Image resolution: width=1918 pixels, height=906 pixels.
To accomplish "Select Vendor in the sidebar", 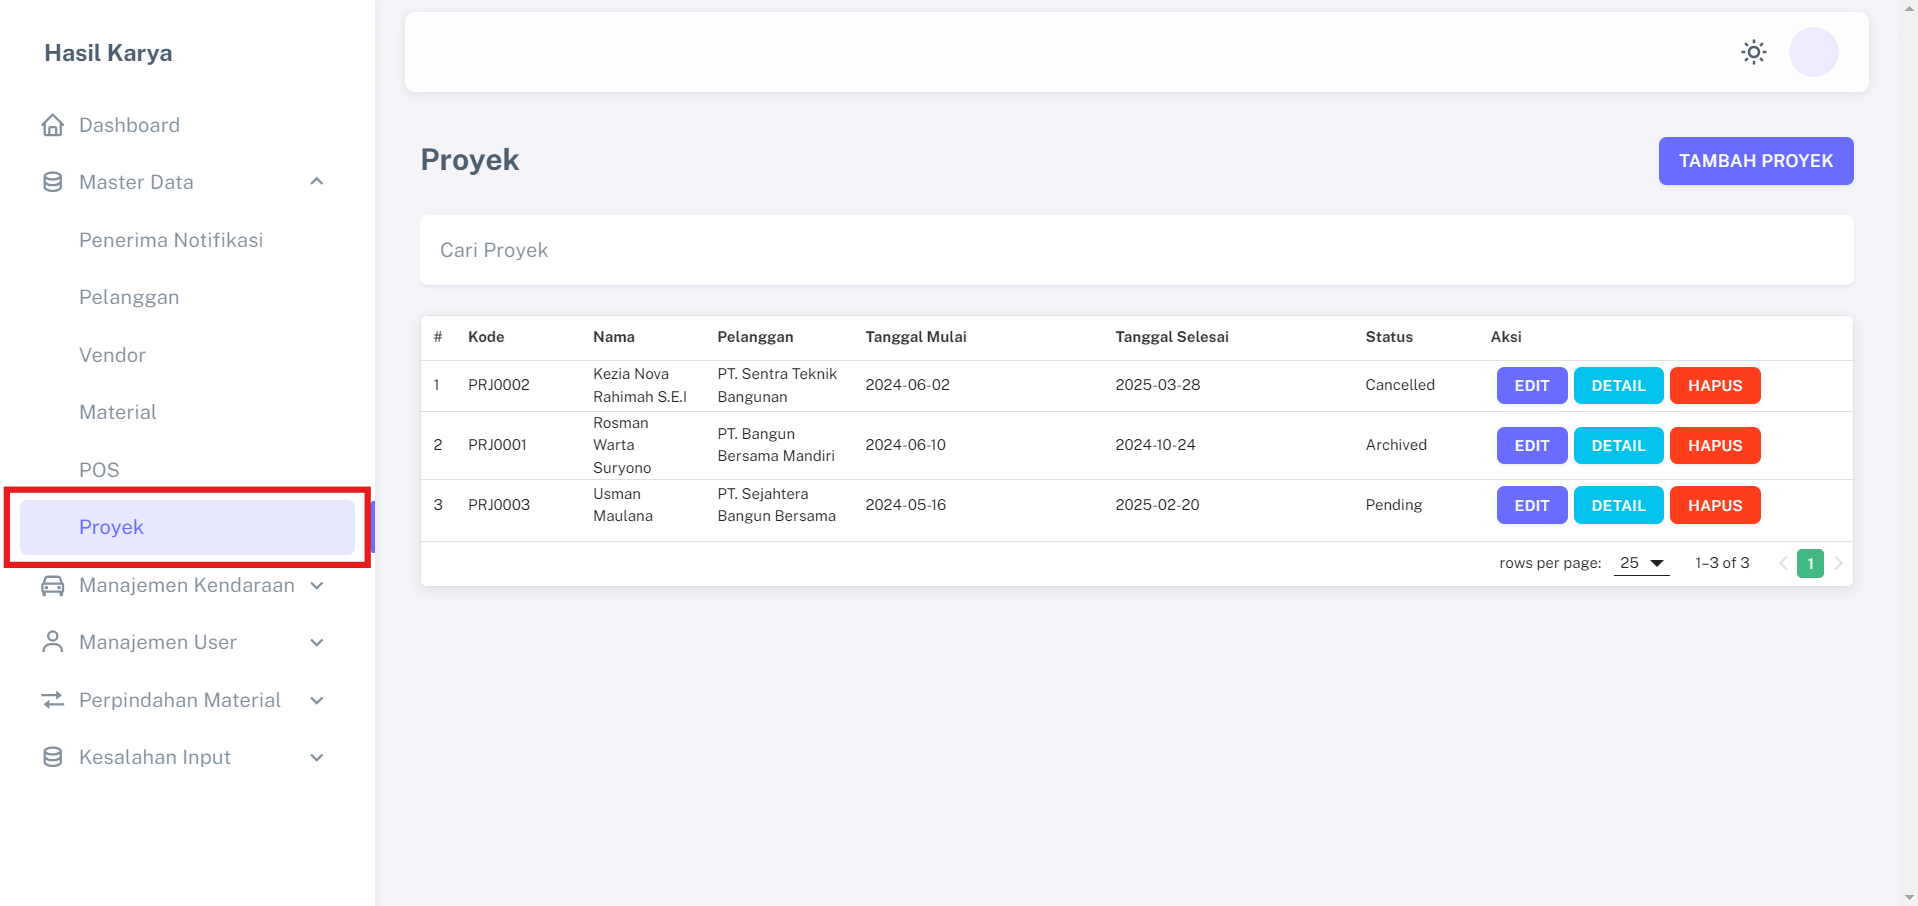I will (112, 355).
